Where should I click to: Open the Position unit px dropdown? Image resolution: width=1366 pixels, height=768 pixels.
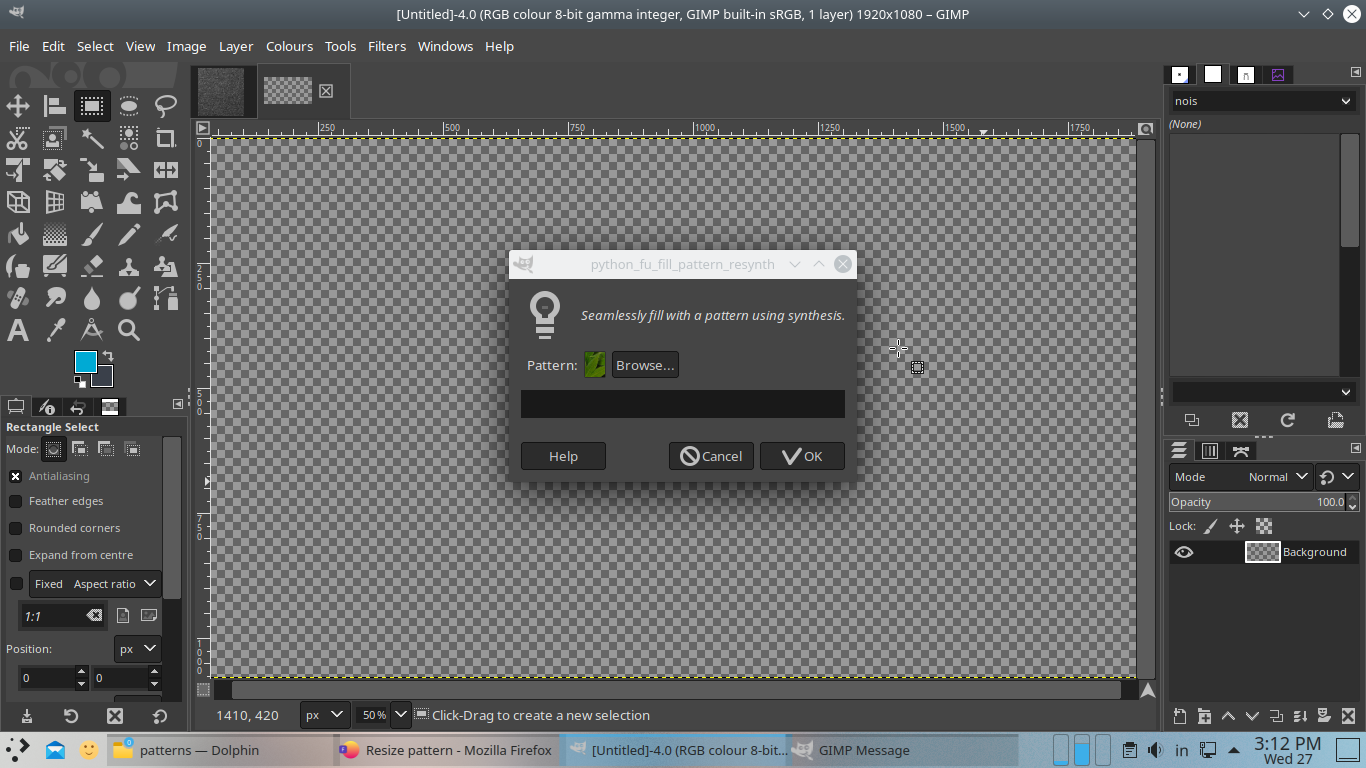point(137,649)
